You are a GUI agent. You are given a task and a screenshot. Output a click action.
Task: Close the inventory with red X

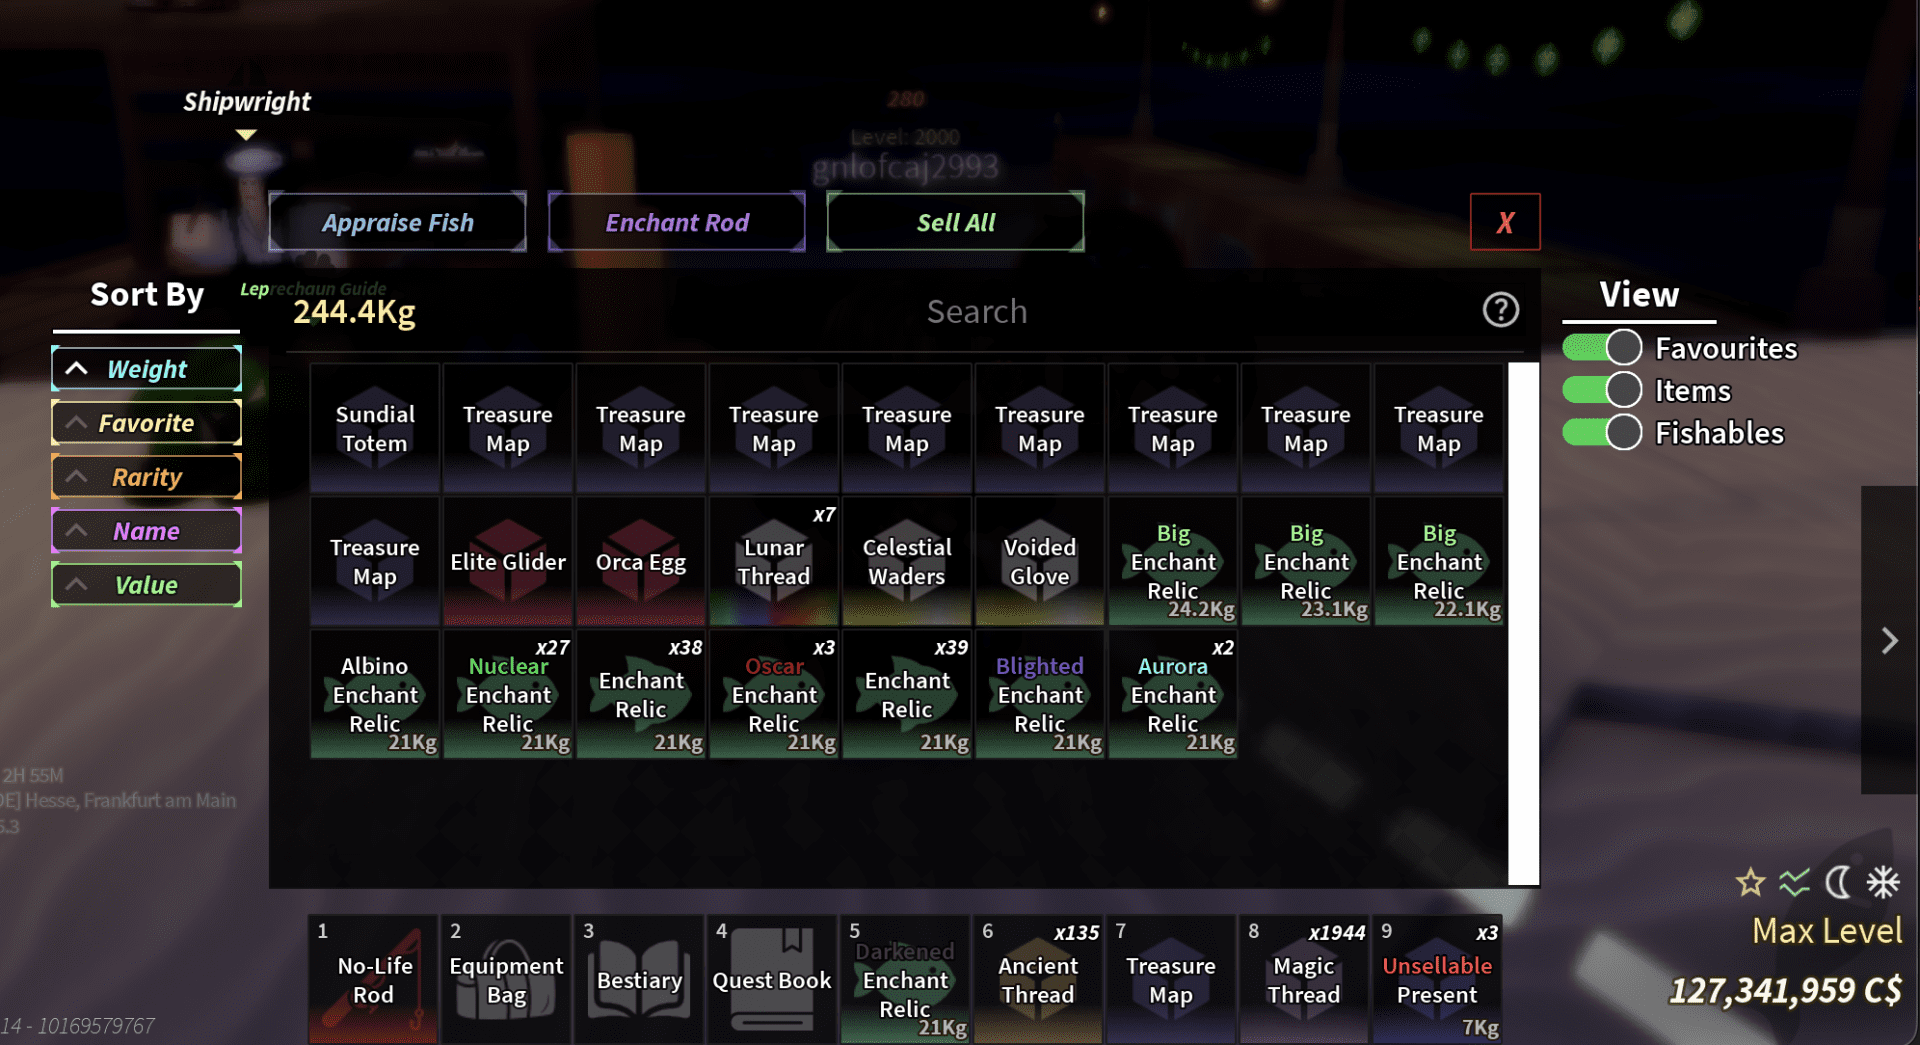[1505, 222]
